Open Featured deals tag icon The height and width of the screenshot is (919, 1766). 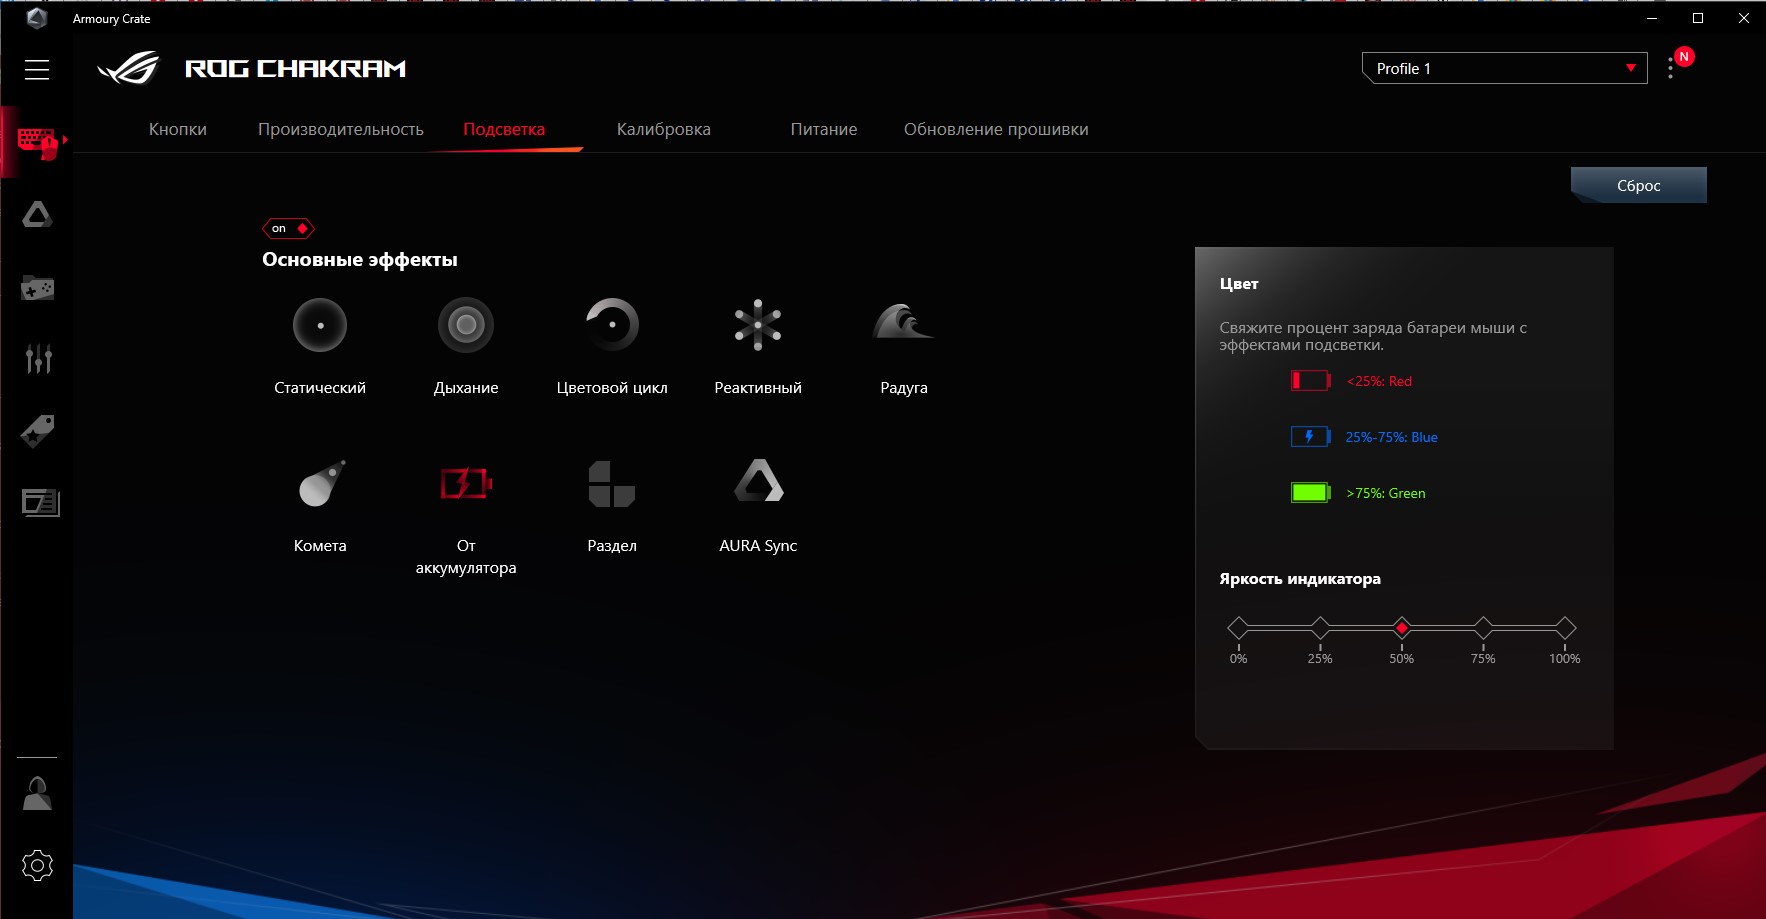point(37,431)
